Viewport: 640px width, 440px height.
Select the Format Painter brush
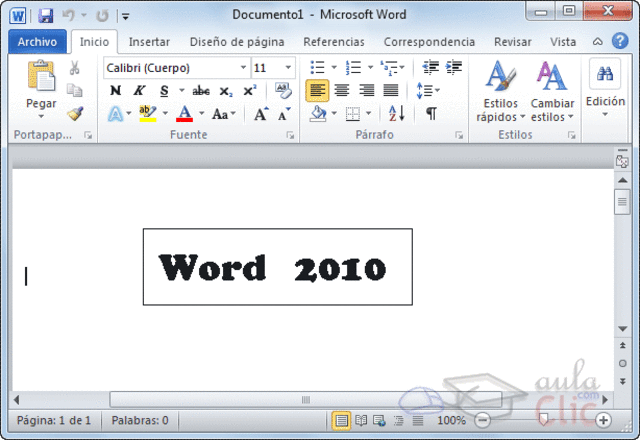pyautogui.click(x=75, y=114)
